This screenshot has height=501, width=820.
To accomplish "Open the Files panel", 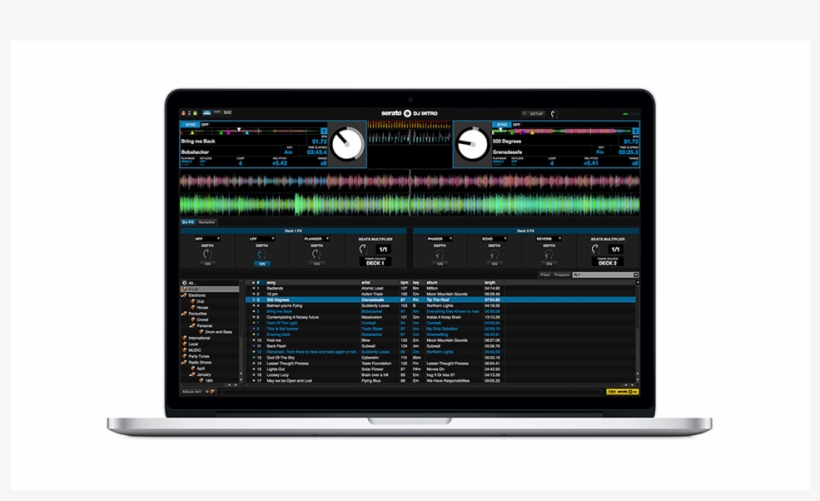I will point(545,275).
